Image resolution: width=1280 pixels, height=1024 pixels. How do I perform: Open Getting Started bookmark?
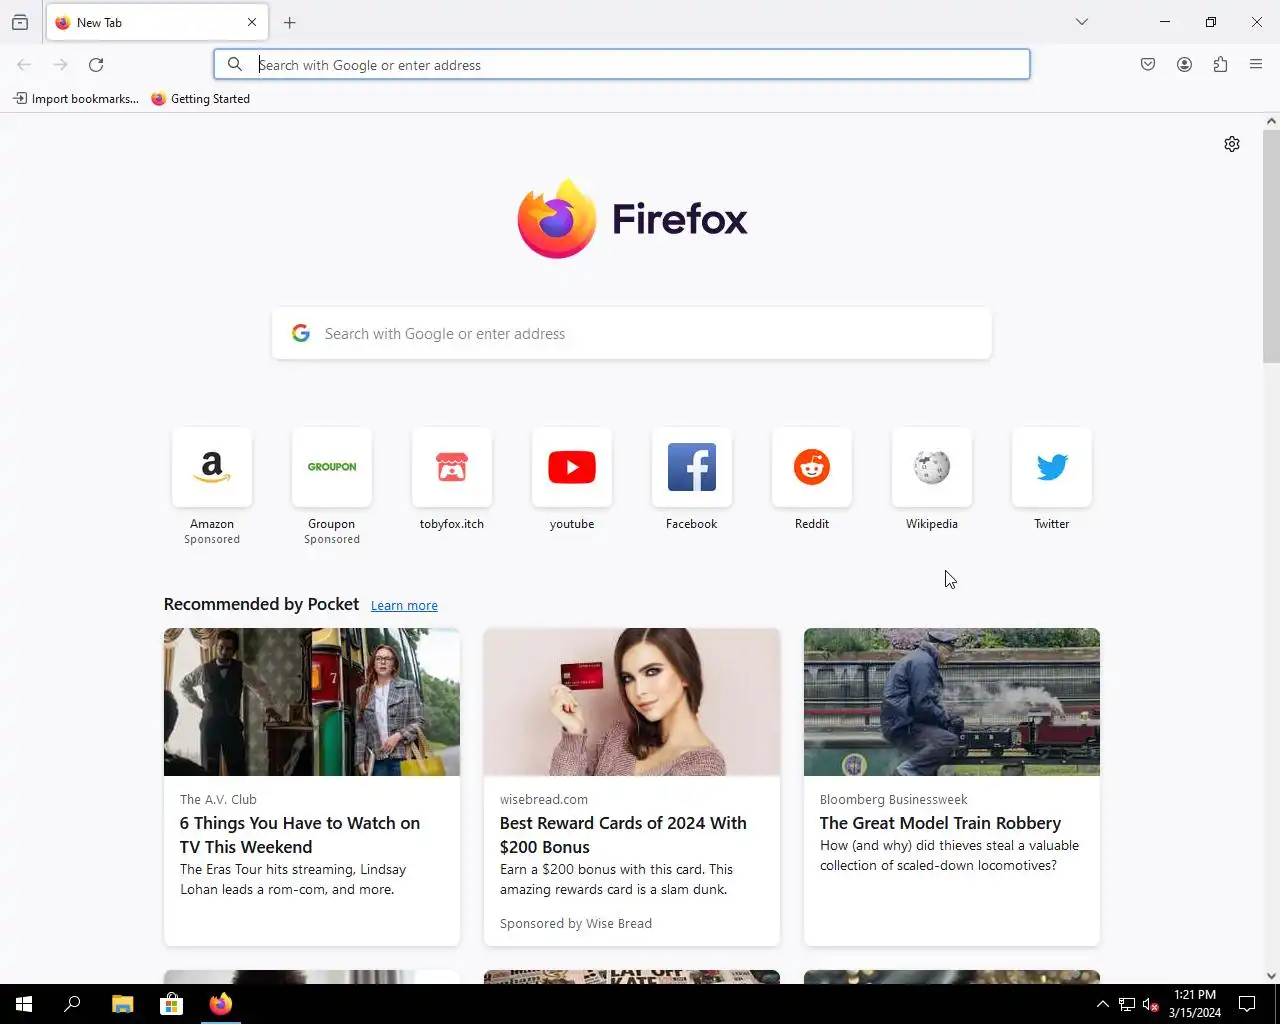coord(201,99)
